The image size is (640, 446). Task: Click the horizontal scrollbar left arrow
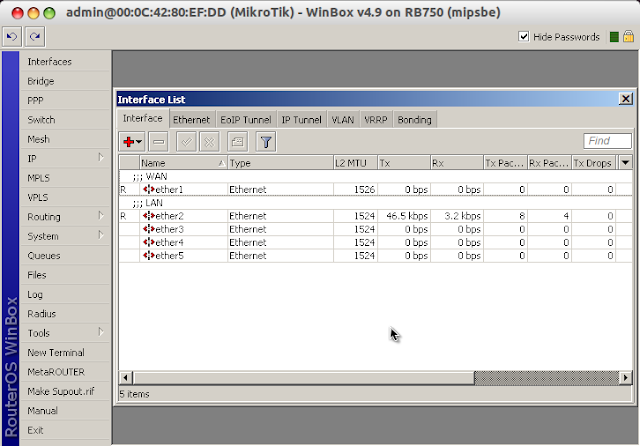click(x=126, y=378)
